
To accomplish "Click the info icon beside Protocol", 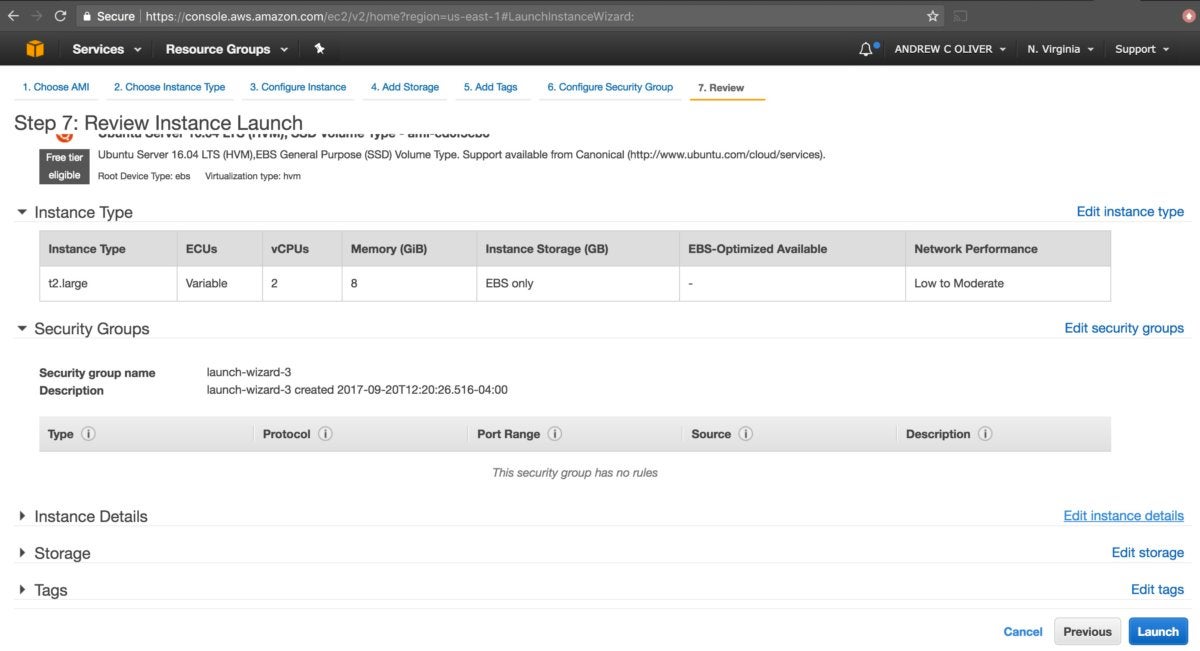I will tap(325, 434).
